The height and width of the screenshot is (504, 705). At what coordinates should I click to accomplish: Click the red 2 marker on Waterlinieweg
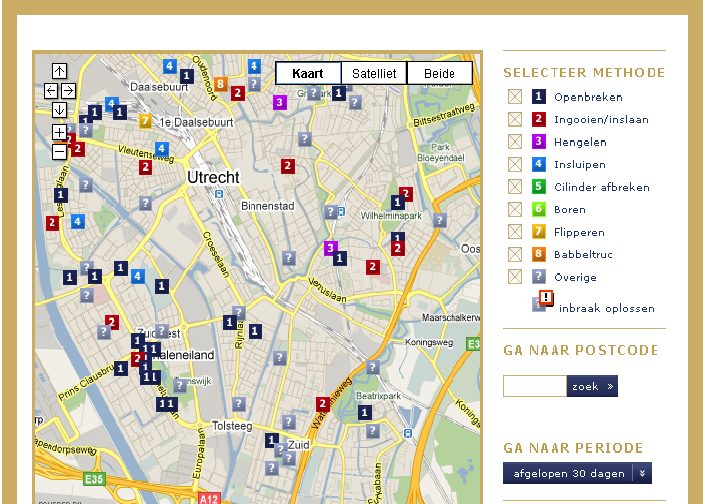(x=322, y=404)
